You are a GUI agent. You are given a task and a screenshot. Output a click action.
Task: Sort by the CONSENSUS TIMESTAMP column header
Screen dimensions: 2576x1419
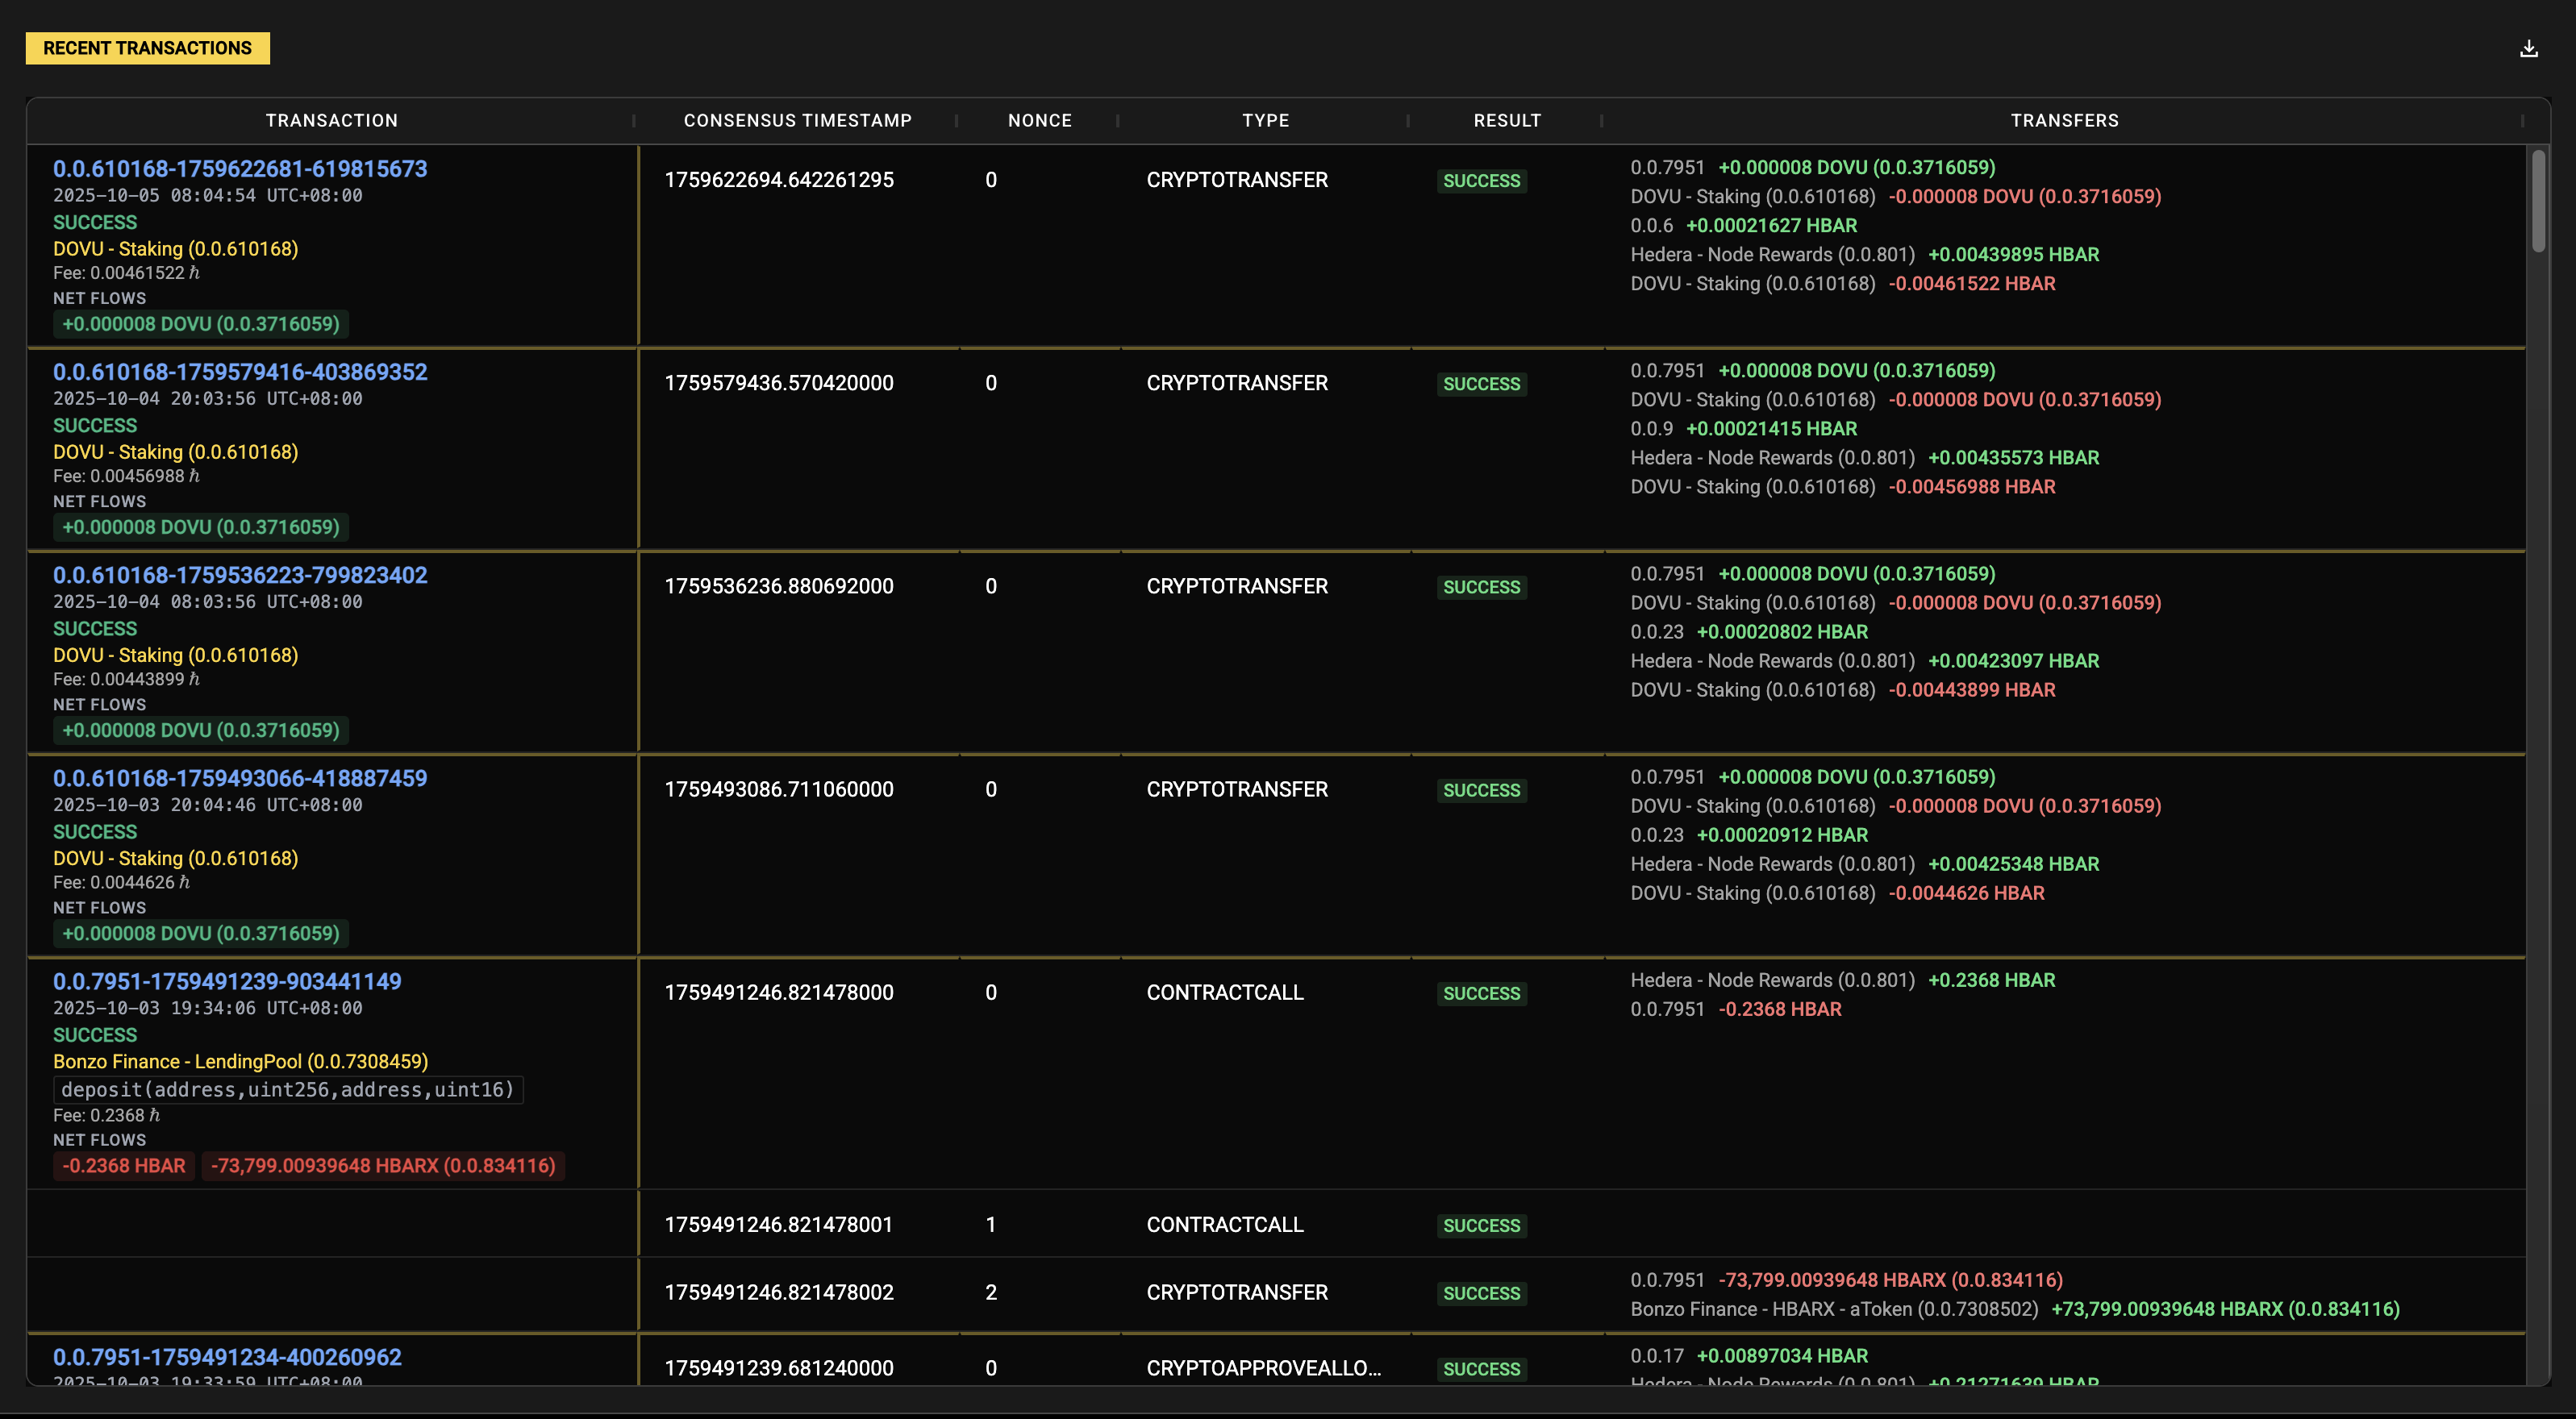tap(797, 120)
